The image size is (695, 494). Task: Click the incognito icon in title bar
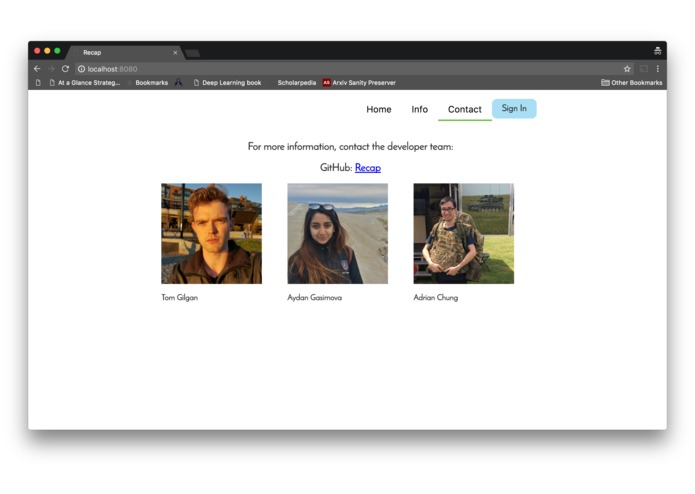click(658, 51)
